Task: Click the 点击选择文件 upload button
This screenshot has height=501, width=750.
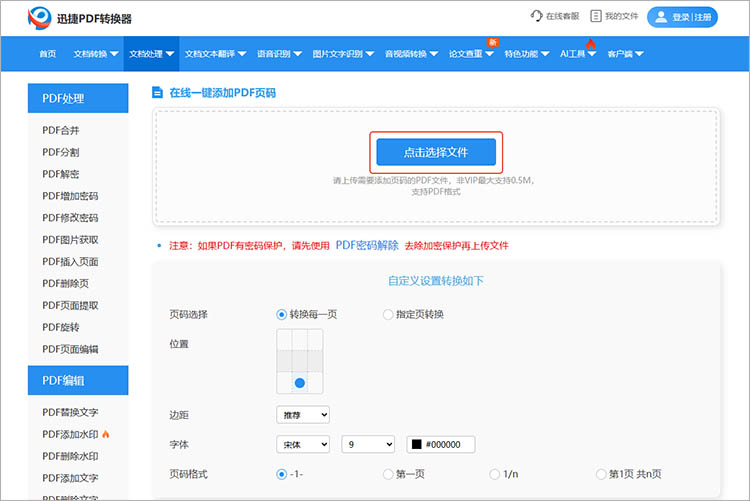Action: [436, 152]
